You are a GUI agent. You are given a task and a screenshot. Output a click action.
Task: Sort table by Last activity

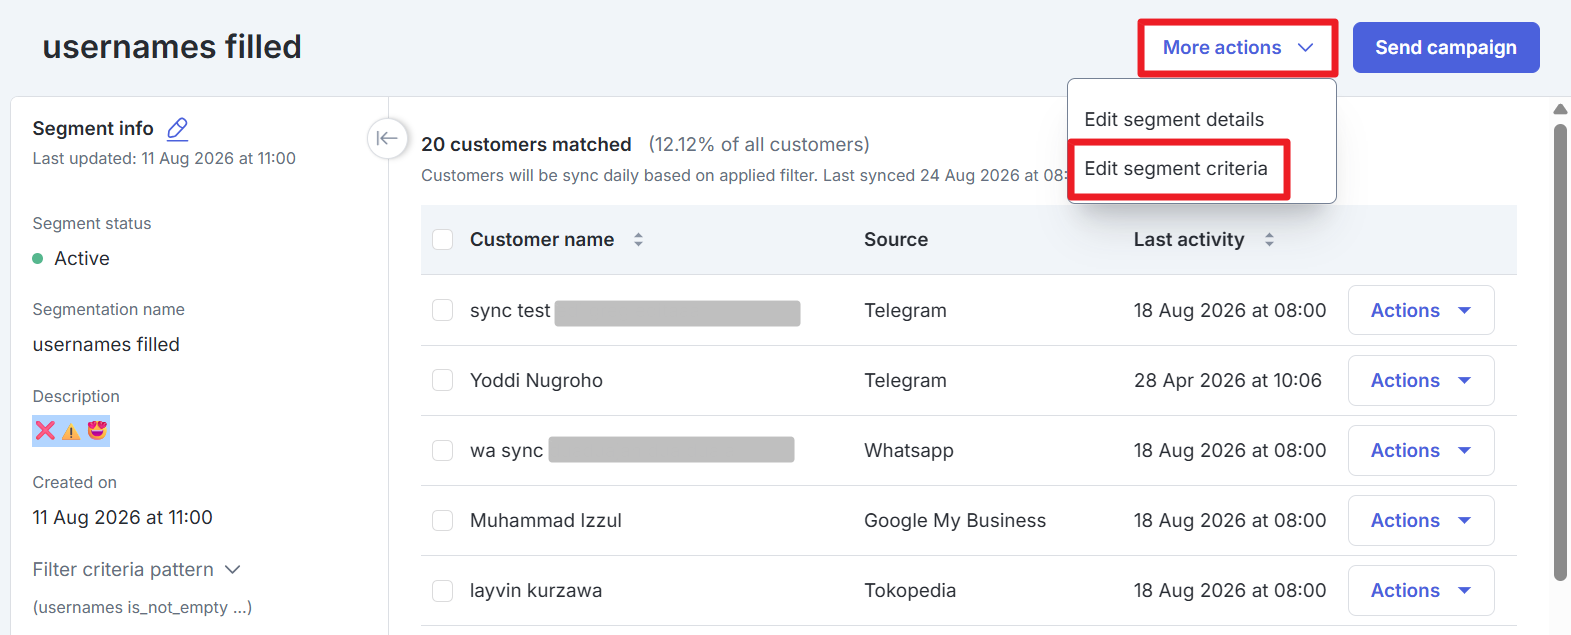click(1269, 240)
